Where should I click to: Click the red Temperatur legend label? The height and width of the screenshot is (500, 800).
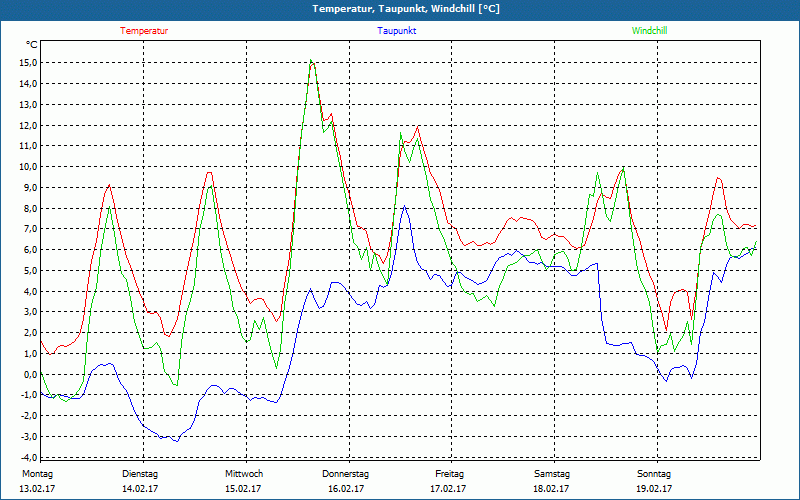[144, 31]
